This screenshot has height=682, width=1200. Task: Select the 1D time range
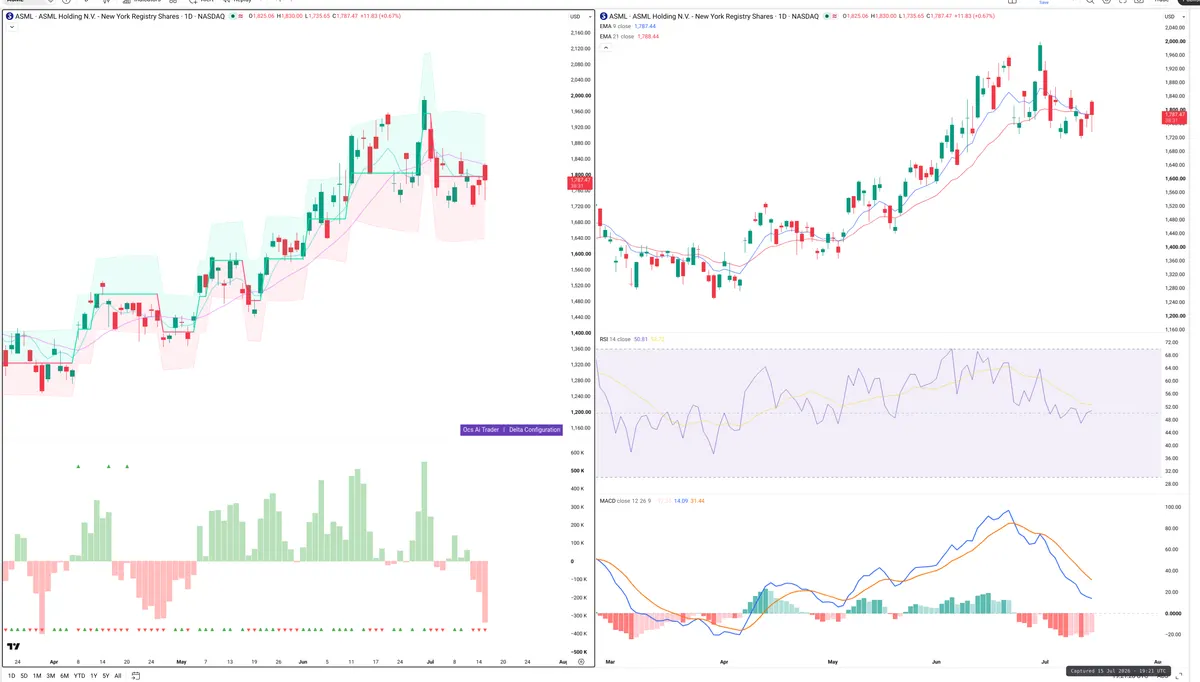[x=11, y=676]
